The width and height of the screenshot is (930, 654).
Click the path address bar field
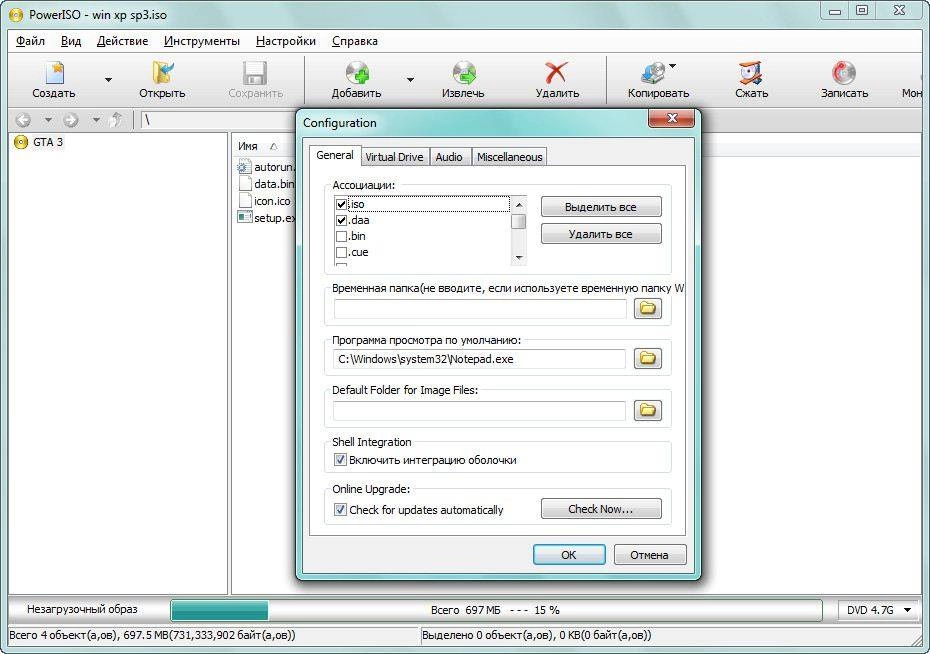(x=218, y=120)
